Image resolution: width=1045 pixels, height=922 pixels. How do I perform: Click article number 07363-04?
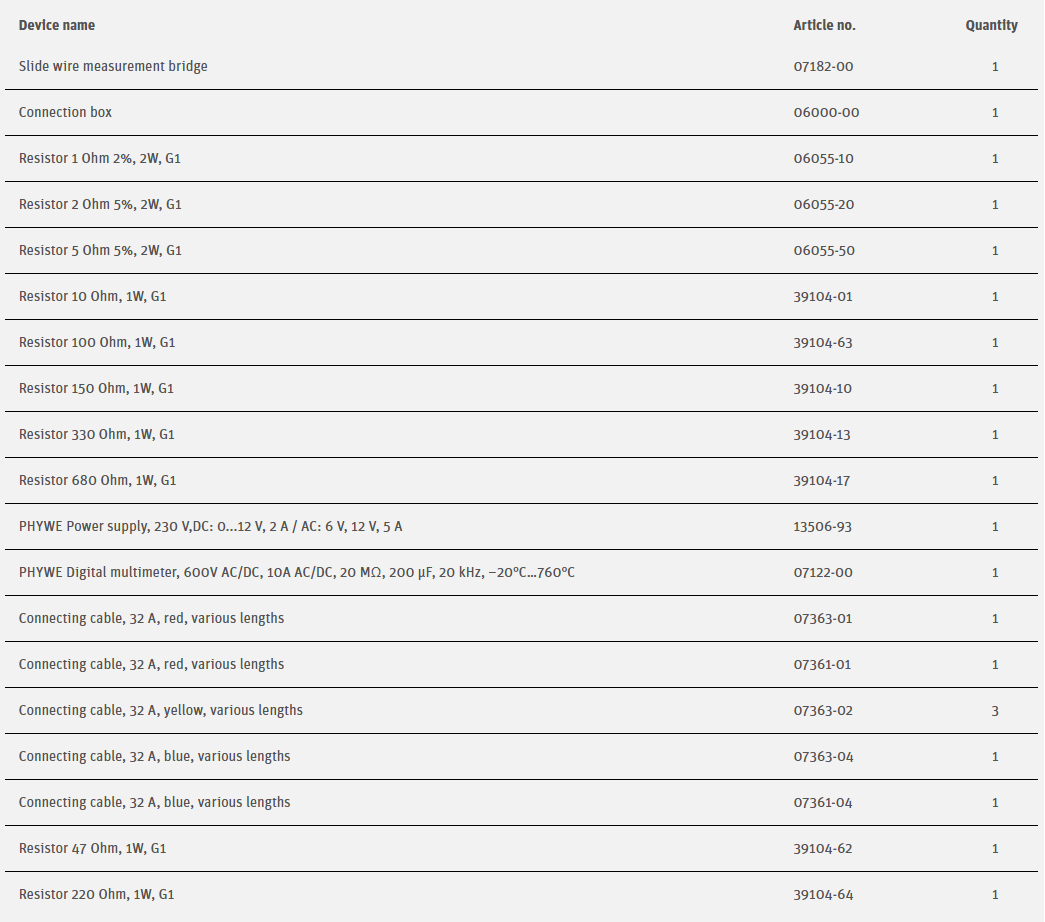point(824,756)
